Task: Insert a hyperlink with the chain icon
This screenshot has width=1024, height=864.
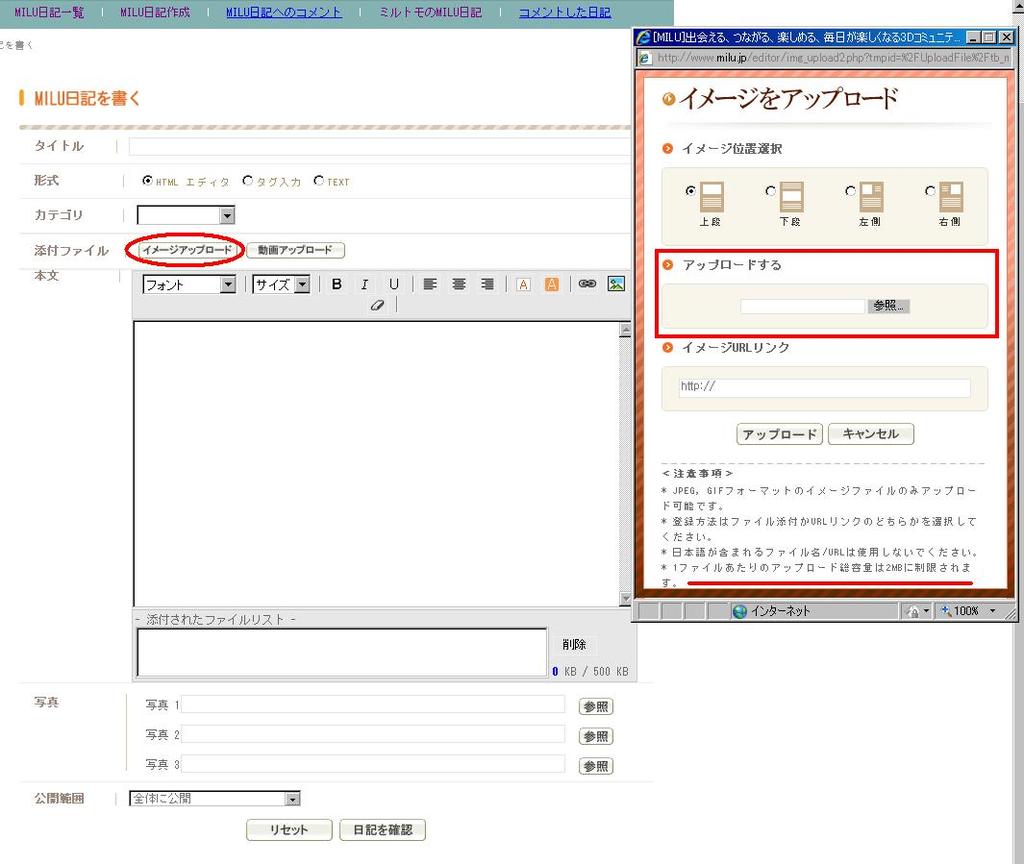Action: tap(587, 285)
